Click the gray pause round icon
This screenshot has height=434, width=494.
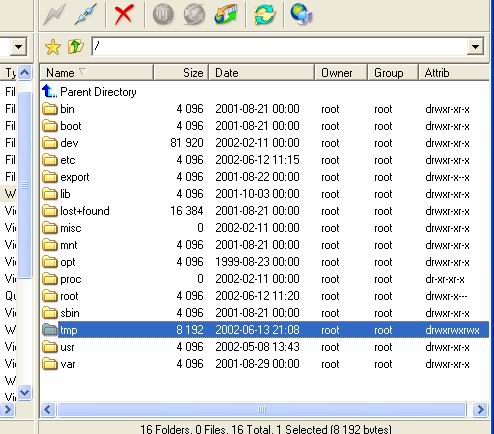point(163,15)
